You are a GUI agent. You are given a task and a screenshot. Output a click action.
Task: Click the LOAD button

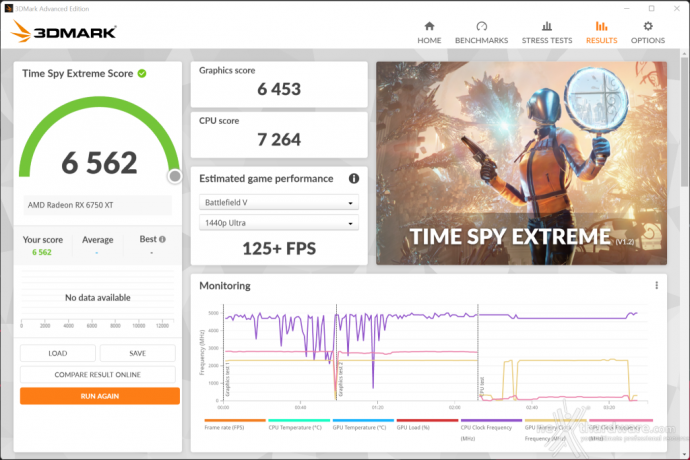[x=58, y=353]
